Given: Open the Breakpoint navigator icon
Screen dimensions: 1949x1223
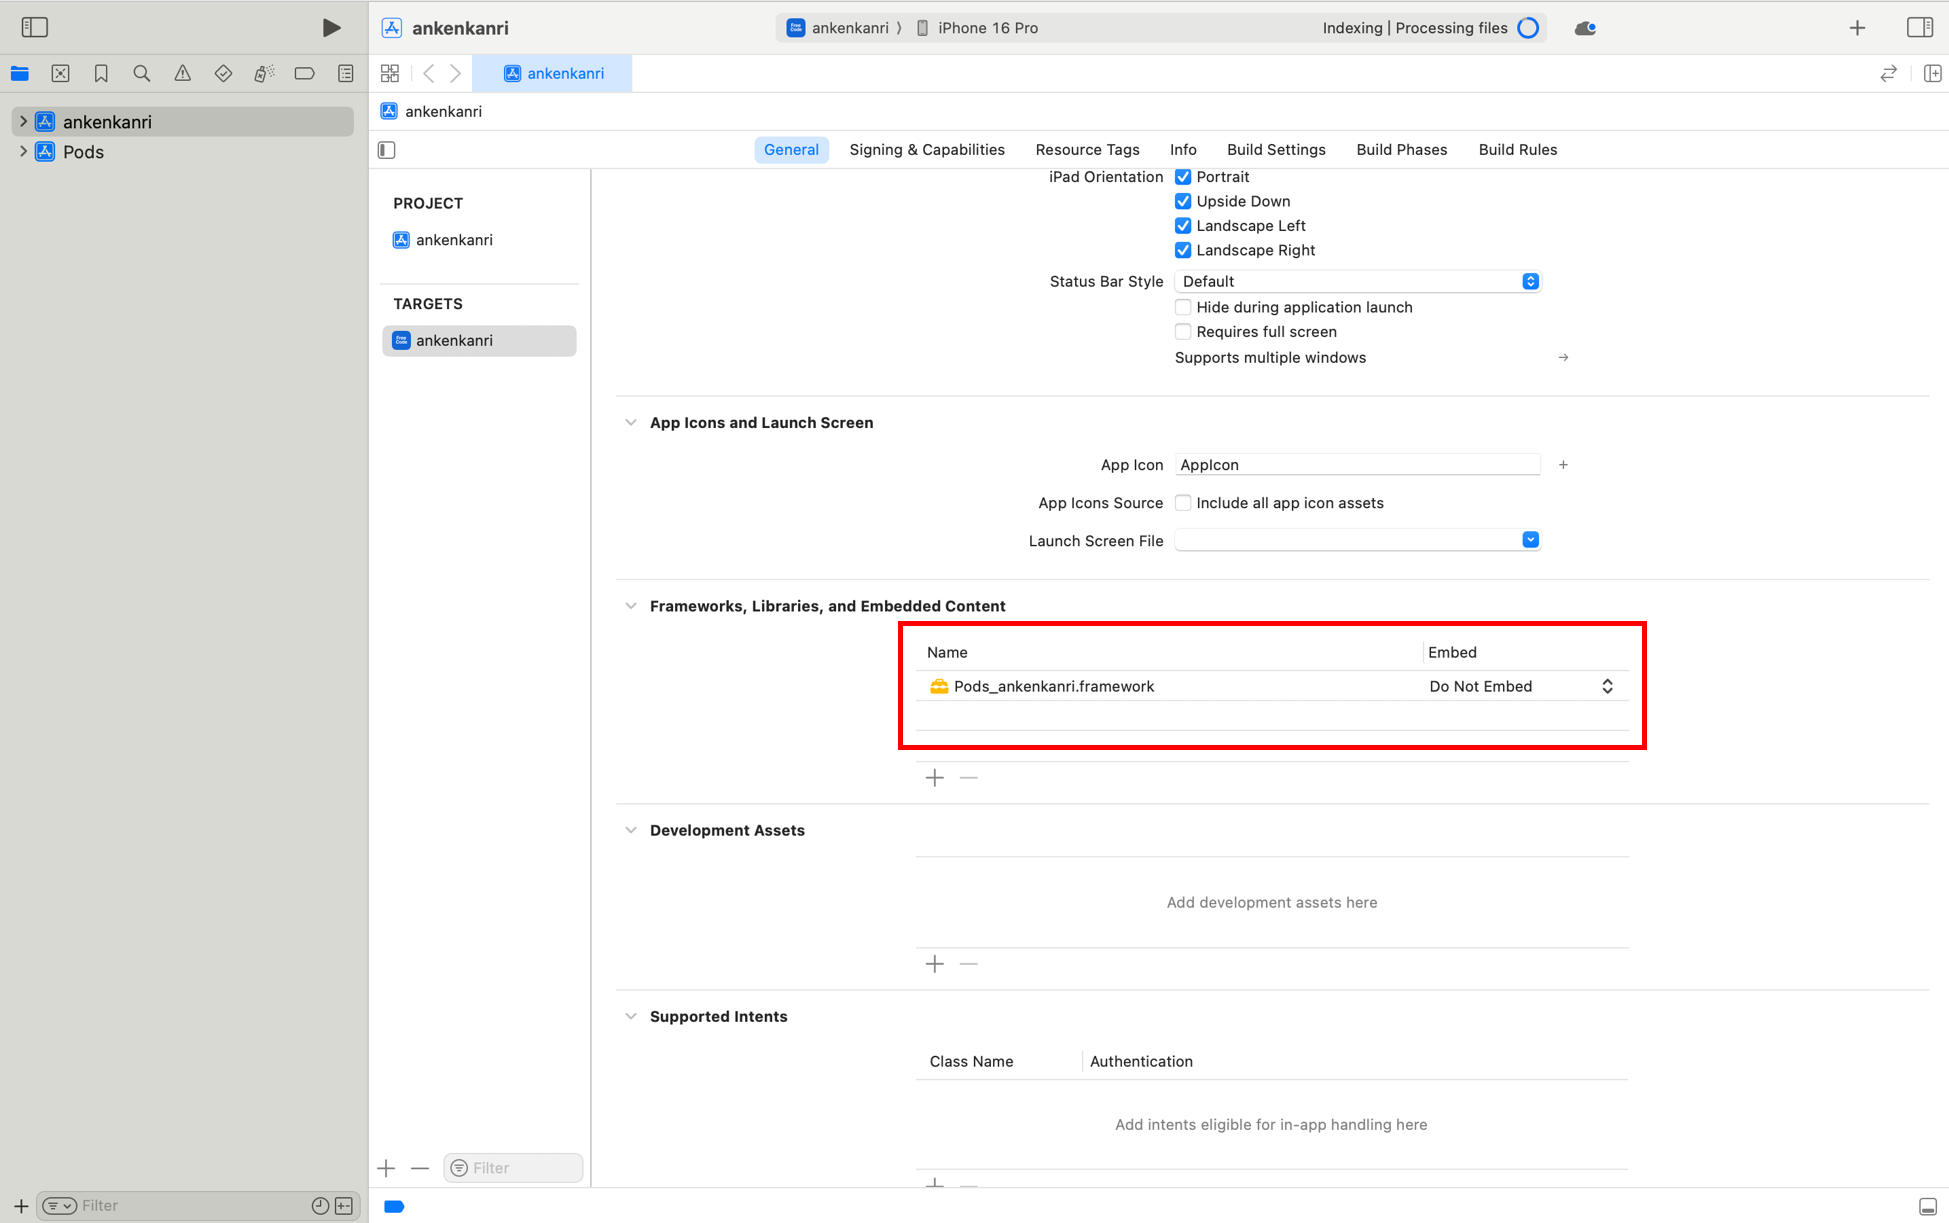Looking at the screenshot, I should (305, 73).
